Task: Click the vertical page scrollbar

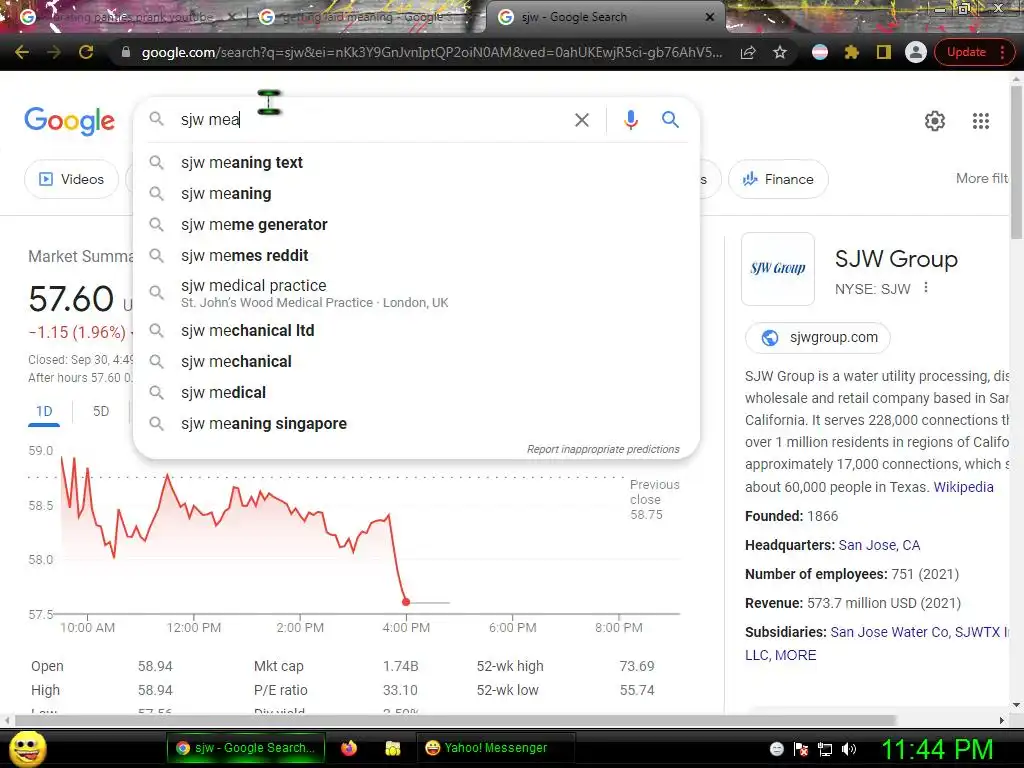Action: (1016, 163)
